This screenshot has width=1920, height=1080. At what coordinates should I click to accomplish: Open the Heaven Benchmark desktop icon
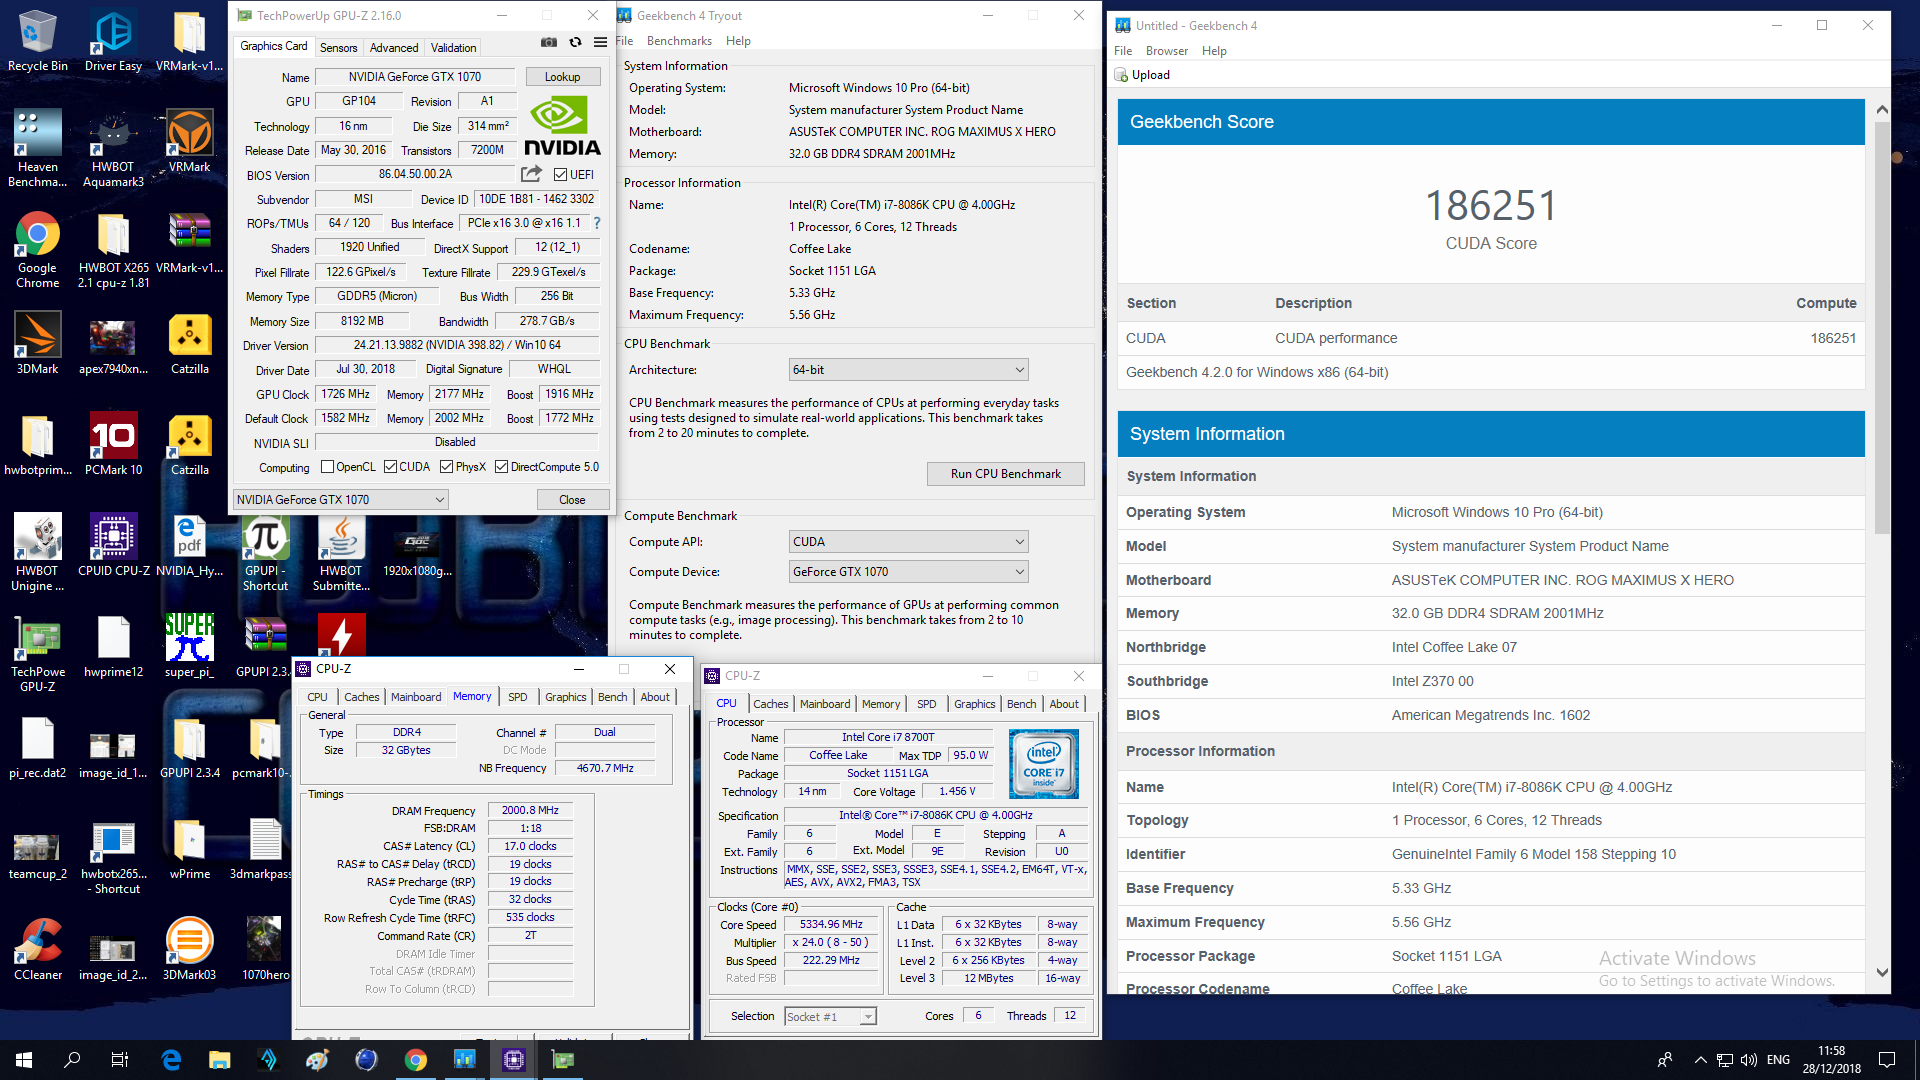[37, 148]
